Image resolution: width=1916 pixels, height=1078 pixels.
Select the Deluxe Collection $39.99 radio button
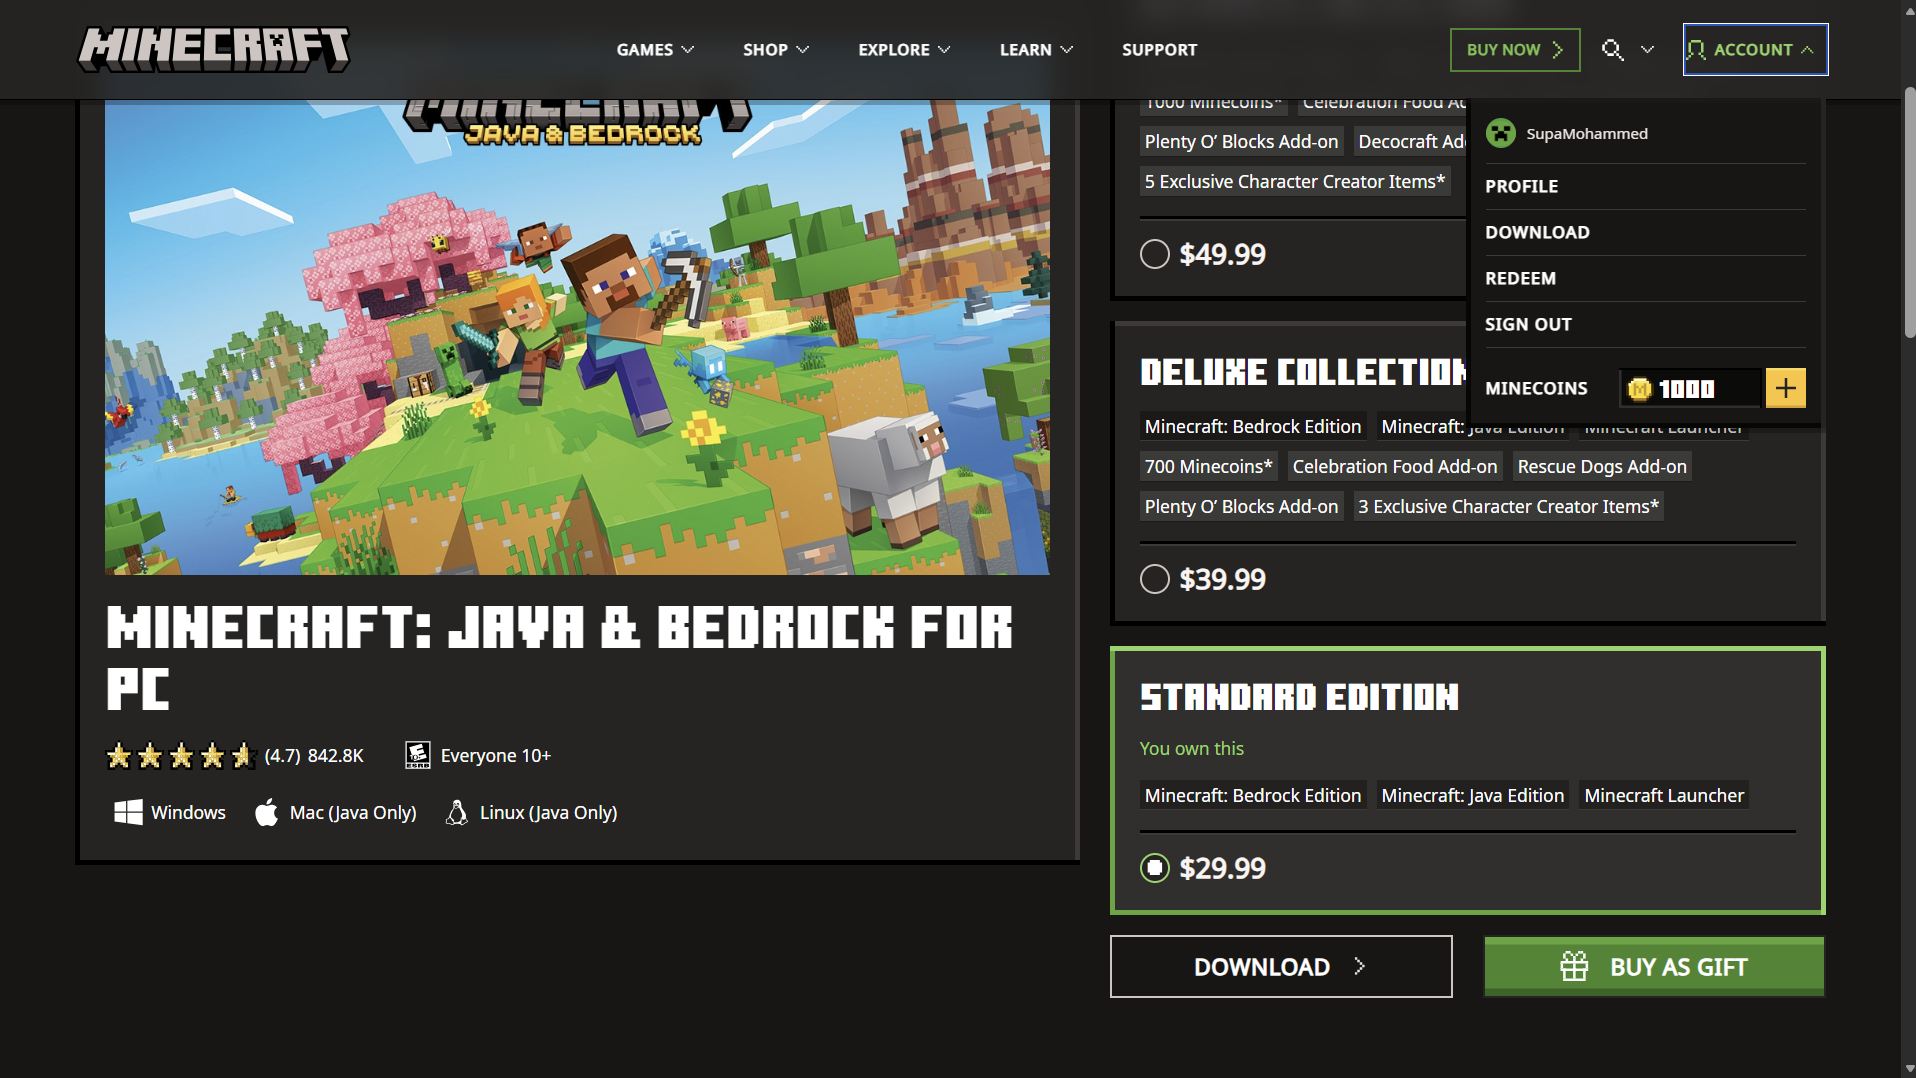[x=1155, y=579]
